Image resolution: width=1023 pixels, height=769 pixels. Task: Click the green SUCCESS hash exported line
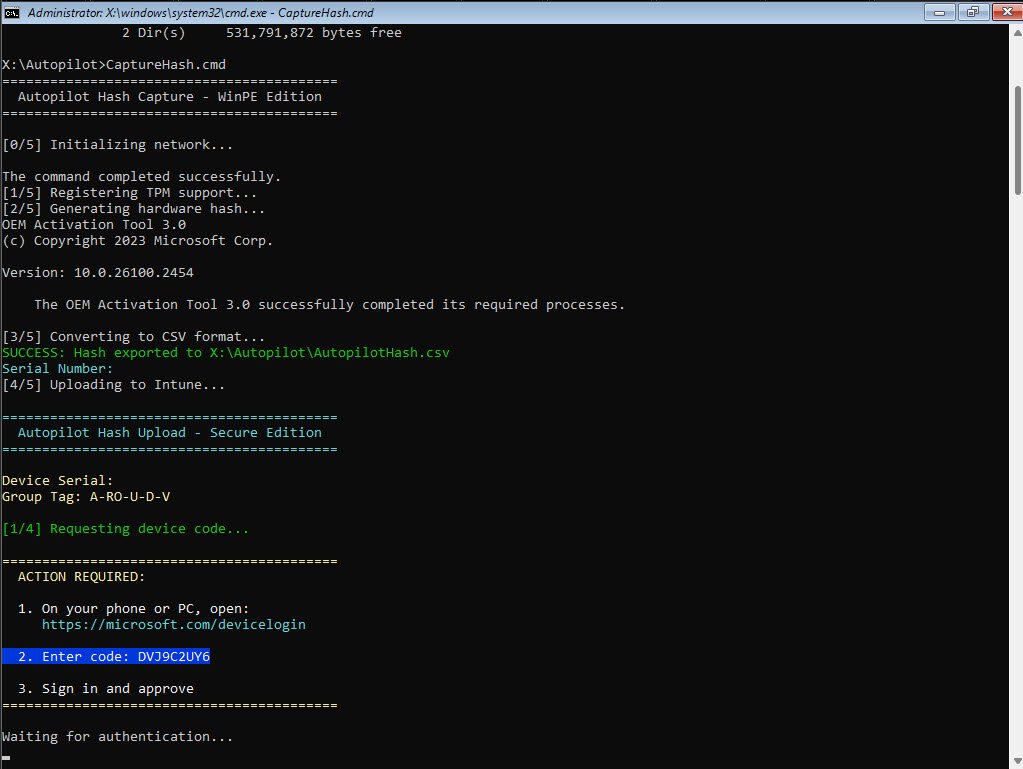click(x=226, y=353)
